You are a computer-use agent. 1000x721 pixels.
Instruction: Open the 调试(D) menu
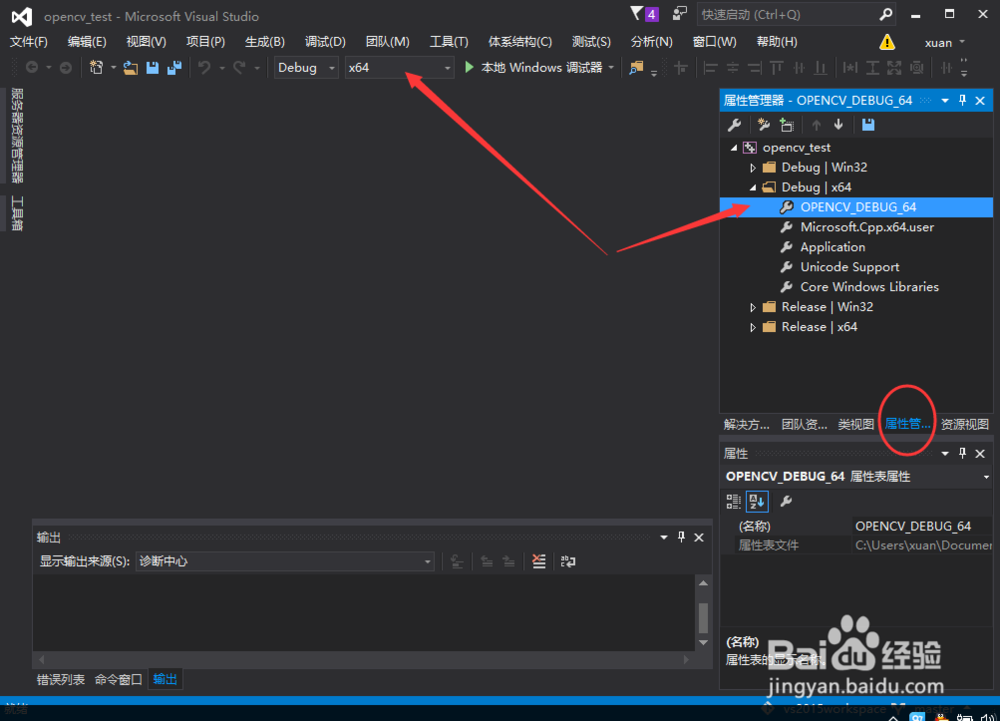click(x=325, y=42)
